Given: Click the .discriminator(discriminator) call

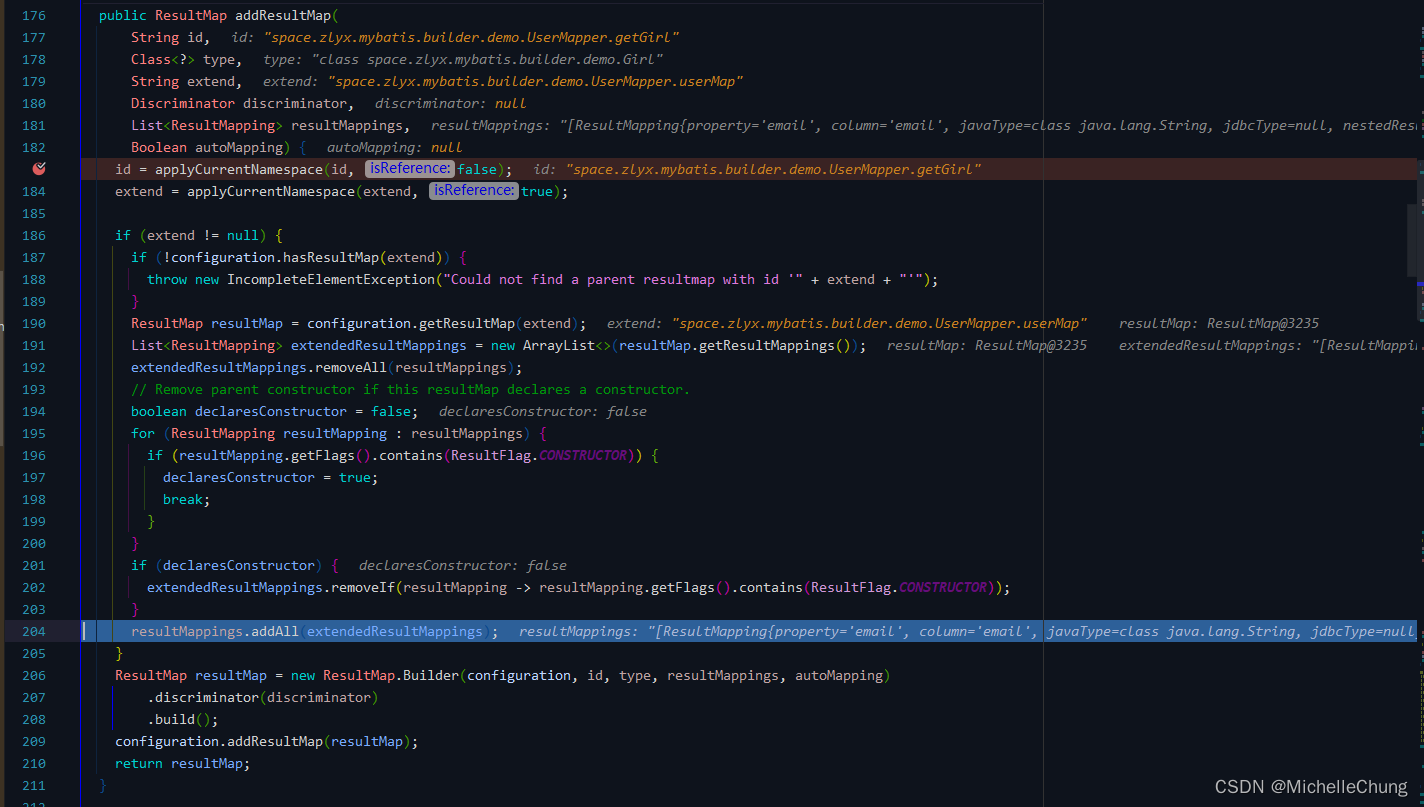Looking at the screenshot, I should click(x=263, y=697).
